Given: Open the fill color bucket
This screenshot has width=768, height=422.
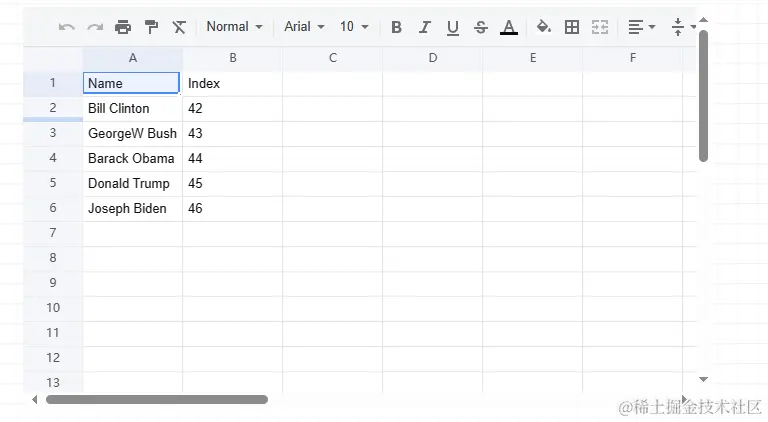Looking at the screenshot, I should [x=543, y=26].
